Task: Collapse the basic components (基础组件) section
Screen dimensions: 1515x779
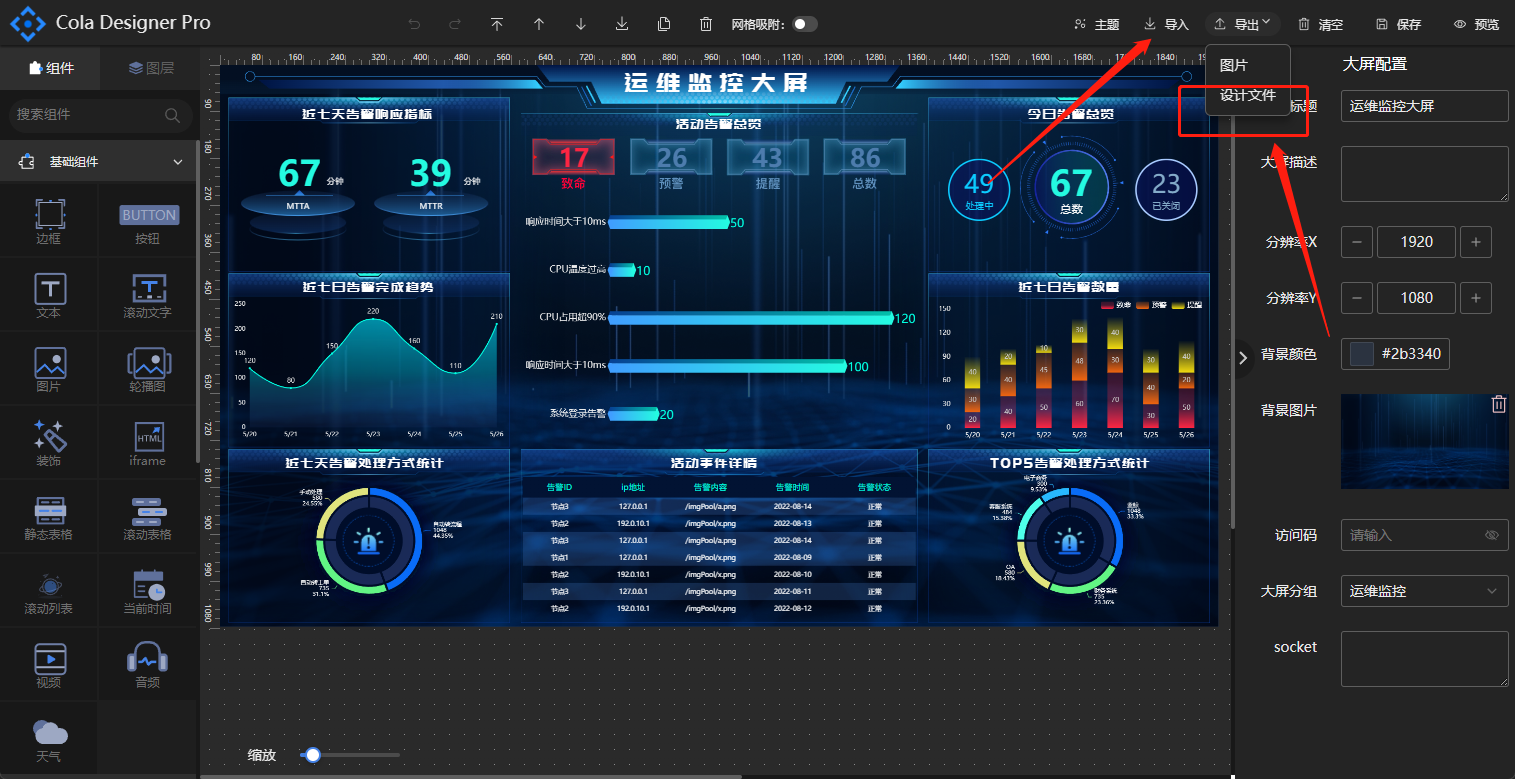Action: pyautogui.click(x=178, y=162)
